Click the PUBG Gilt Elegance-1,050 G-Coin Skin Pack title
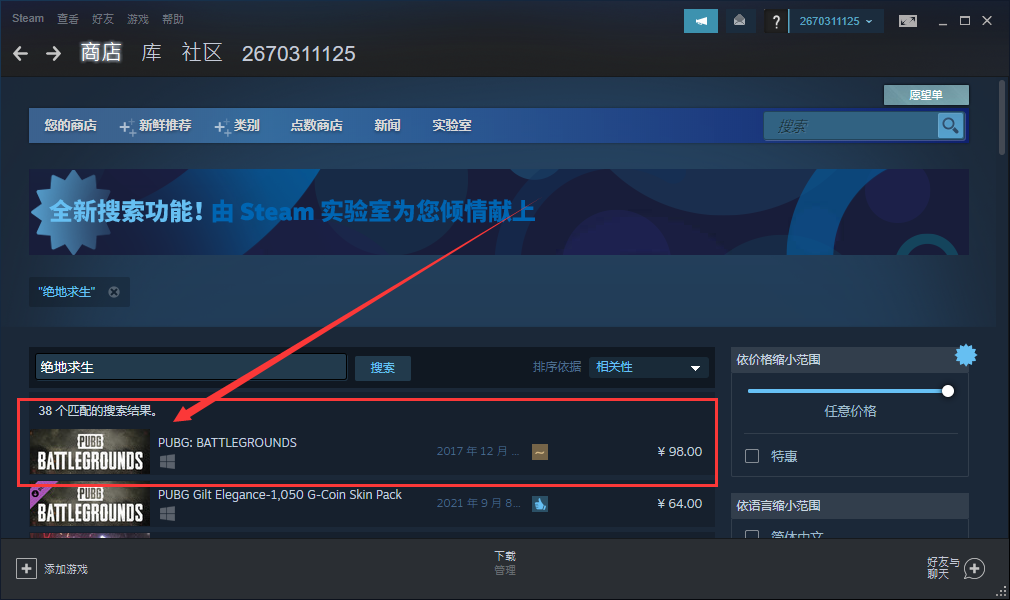The image size is (1010, 600). click(280, 495)
